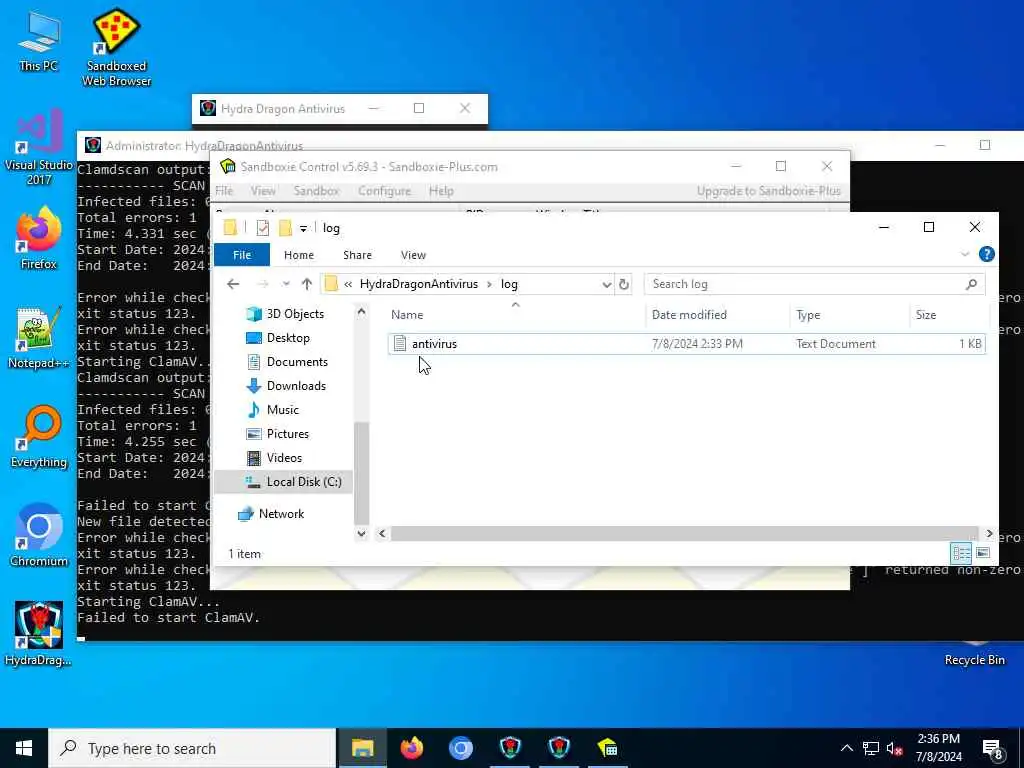Open Chromium desktop shortcut
Image resolution: width=1024 pixels, height=768 pixels.
tap(39, 536)
